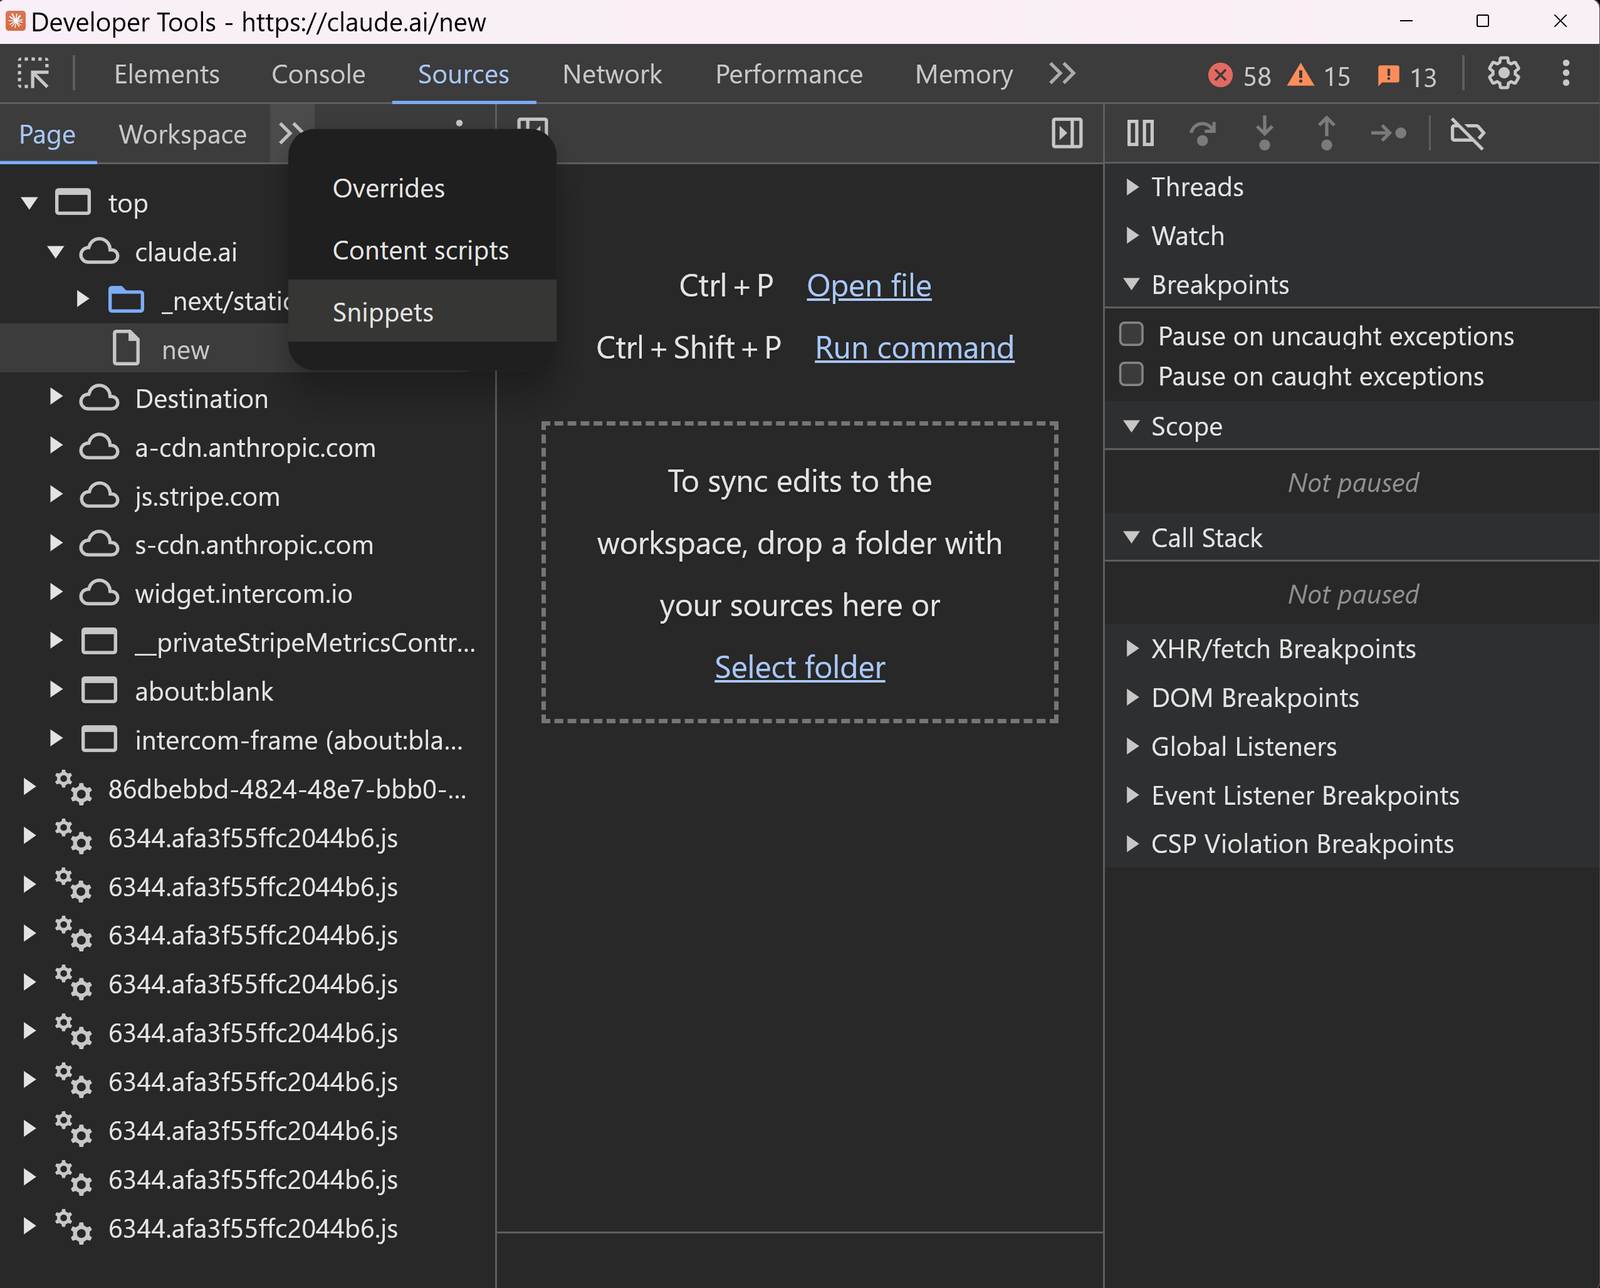Click the widget.intercom.io cloud icon
The height and width of the screenshot is (1288, 1600).
coord(99,594)
